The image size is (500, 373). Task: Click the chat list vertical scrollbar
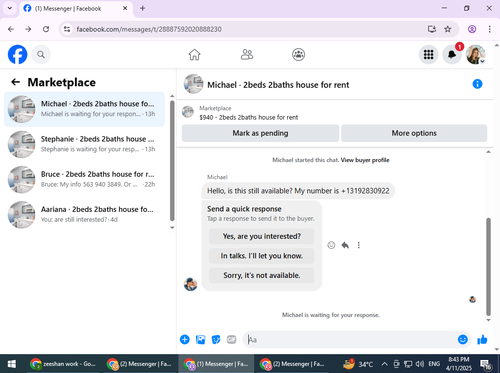[x=172, y=160]
